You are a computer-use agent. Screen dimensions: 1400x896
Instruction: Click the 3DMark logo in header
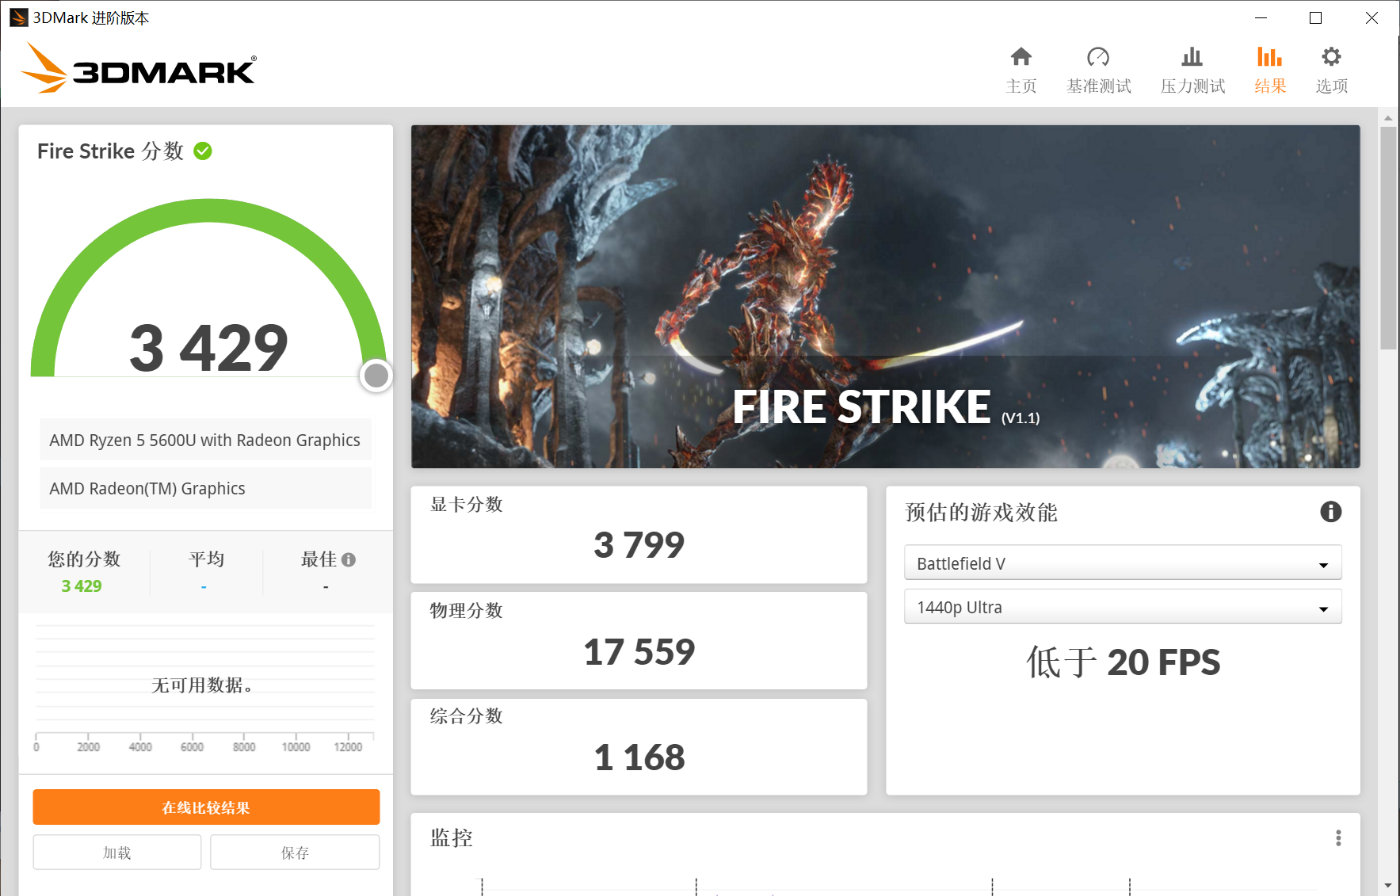pyautogui.click(x=139, y=69)
